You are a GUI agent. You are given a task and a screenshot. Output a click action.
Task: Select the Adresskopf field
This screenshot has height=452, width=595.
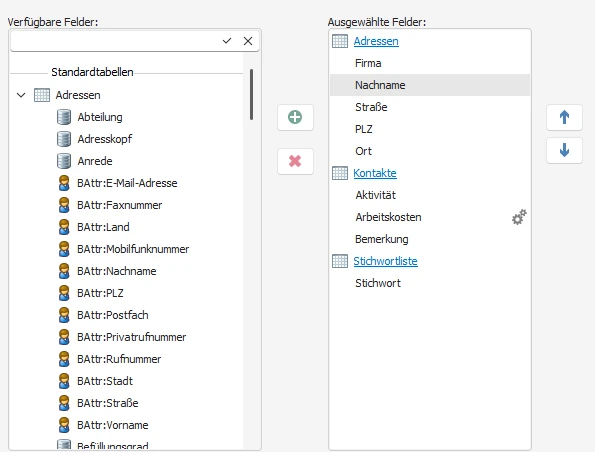[105, 139]
